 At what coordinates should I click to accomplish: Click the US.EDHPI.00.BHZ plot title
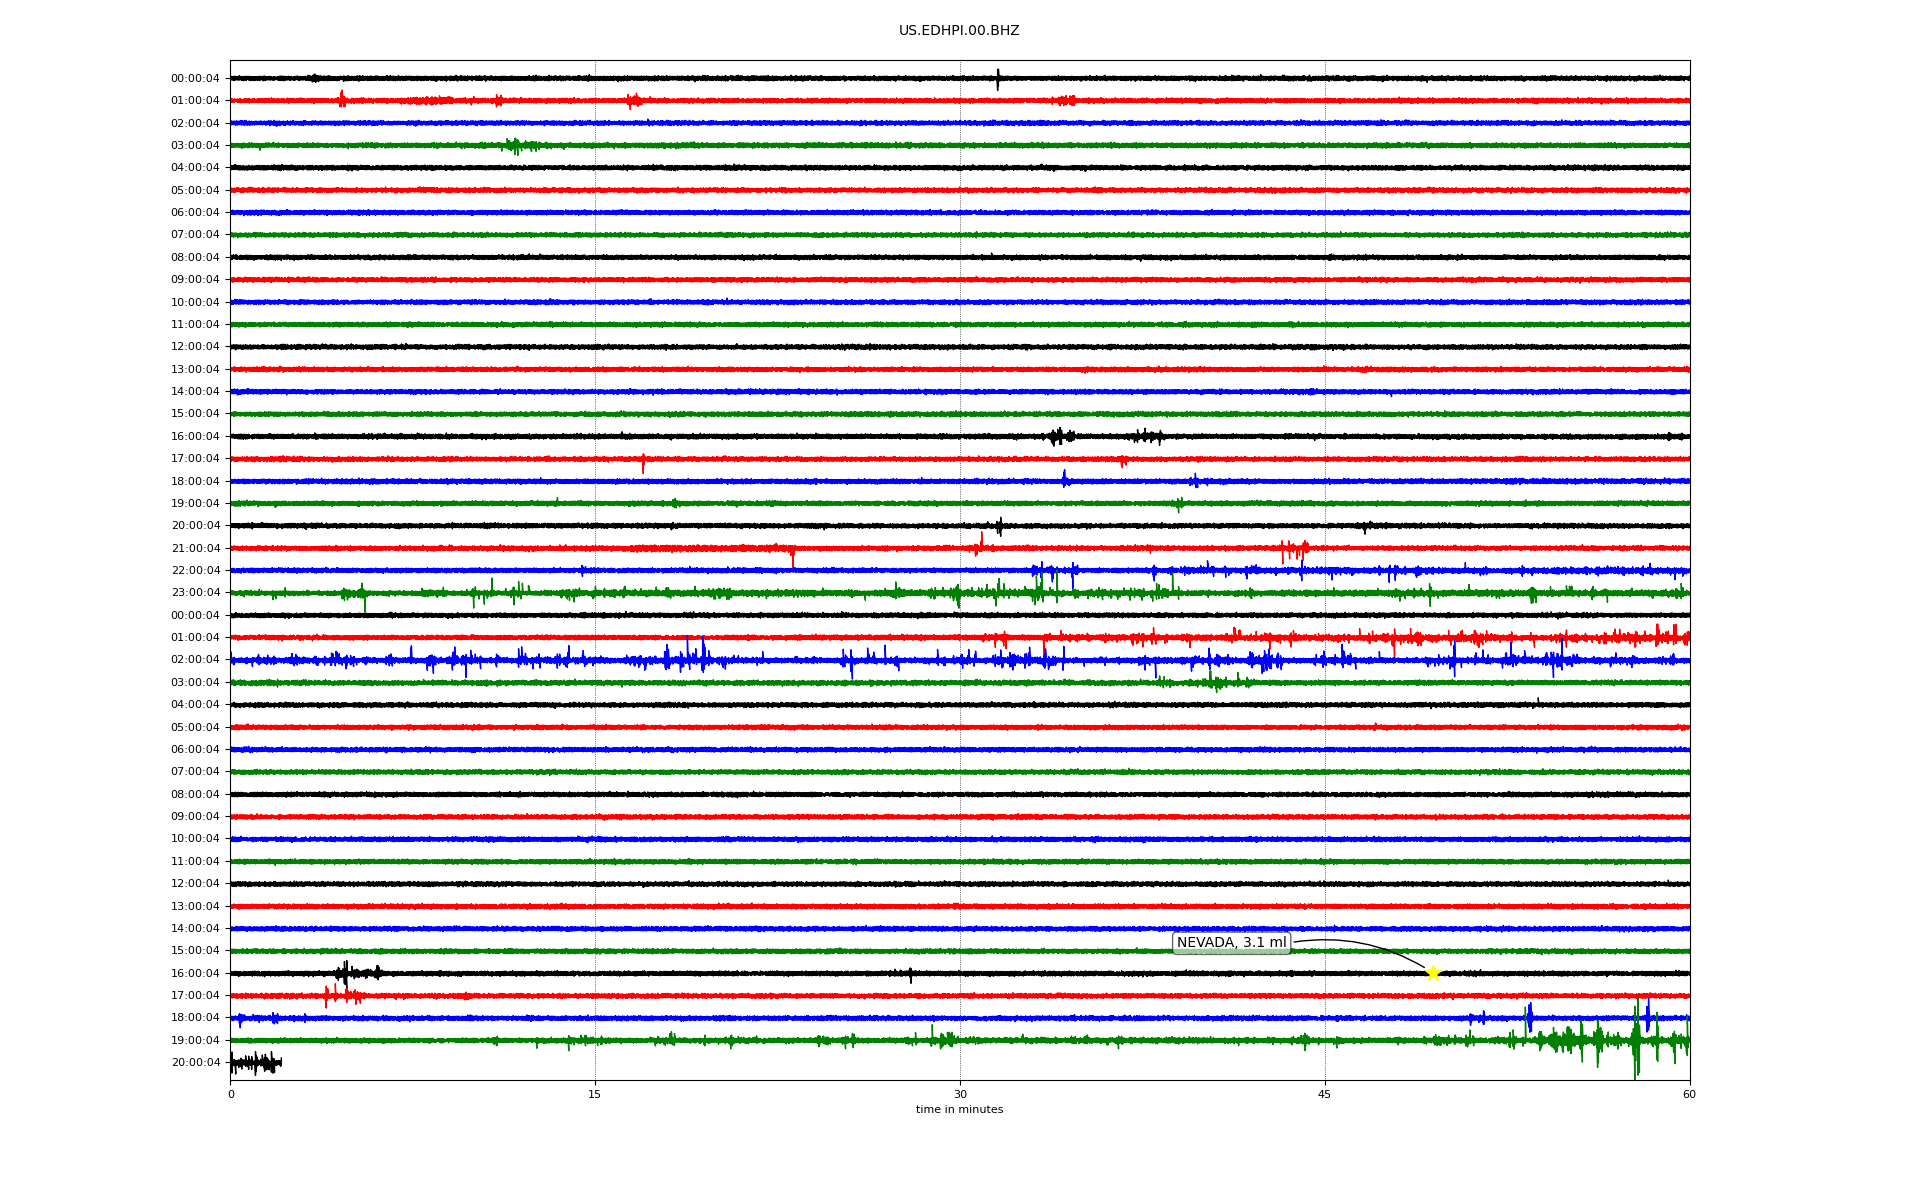click(958, 31)
